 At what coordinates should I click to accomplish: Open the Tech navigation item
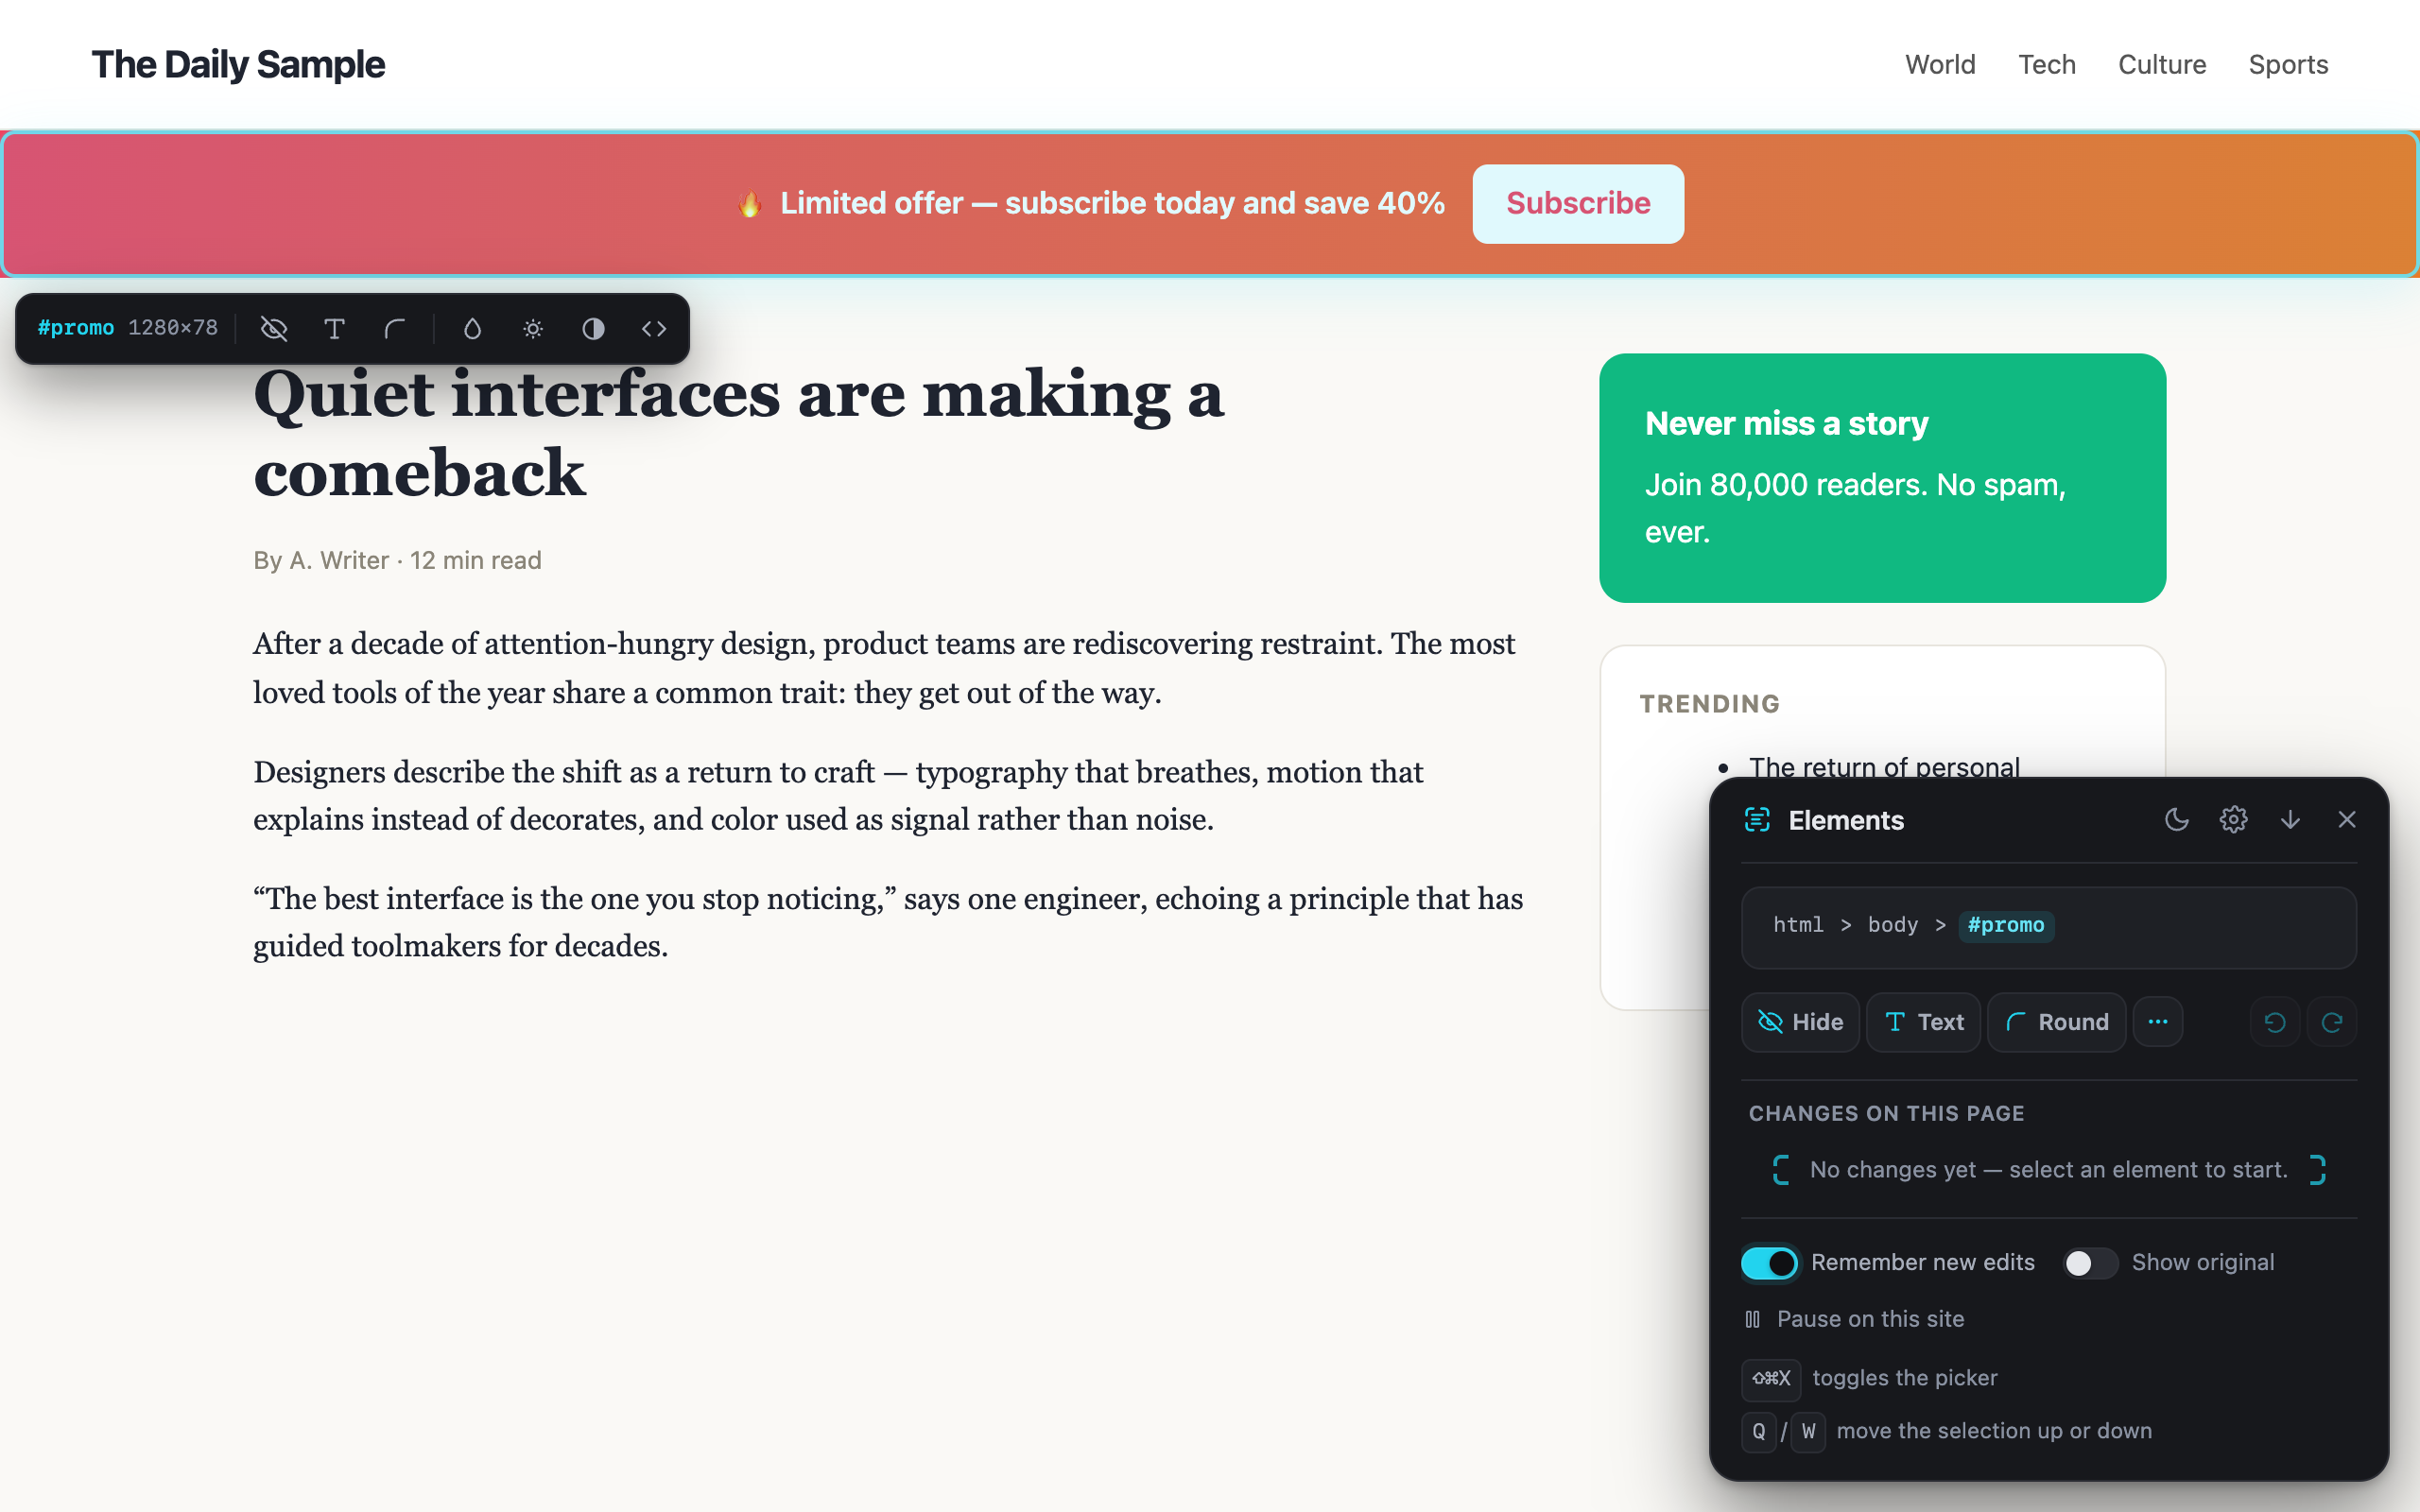[x=2047, y=65]
